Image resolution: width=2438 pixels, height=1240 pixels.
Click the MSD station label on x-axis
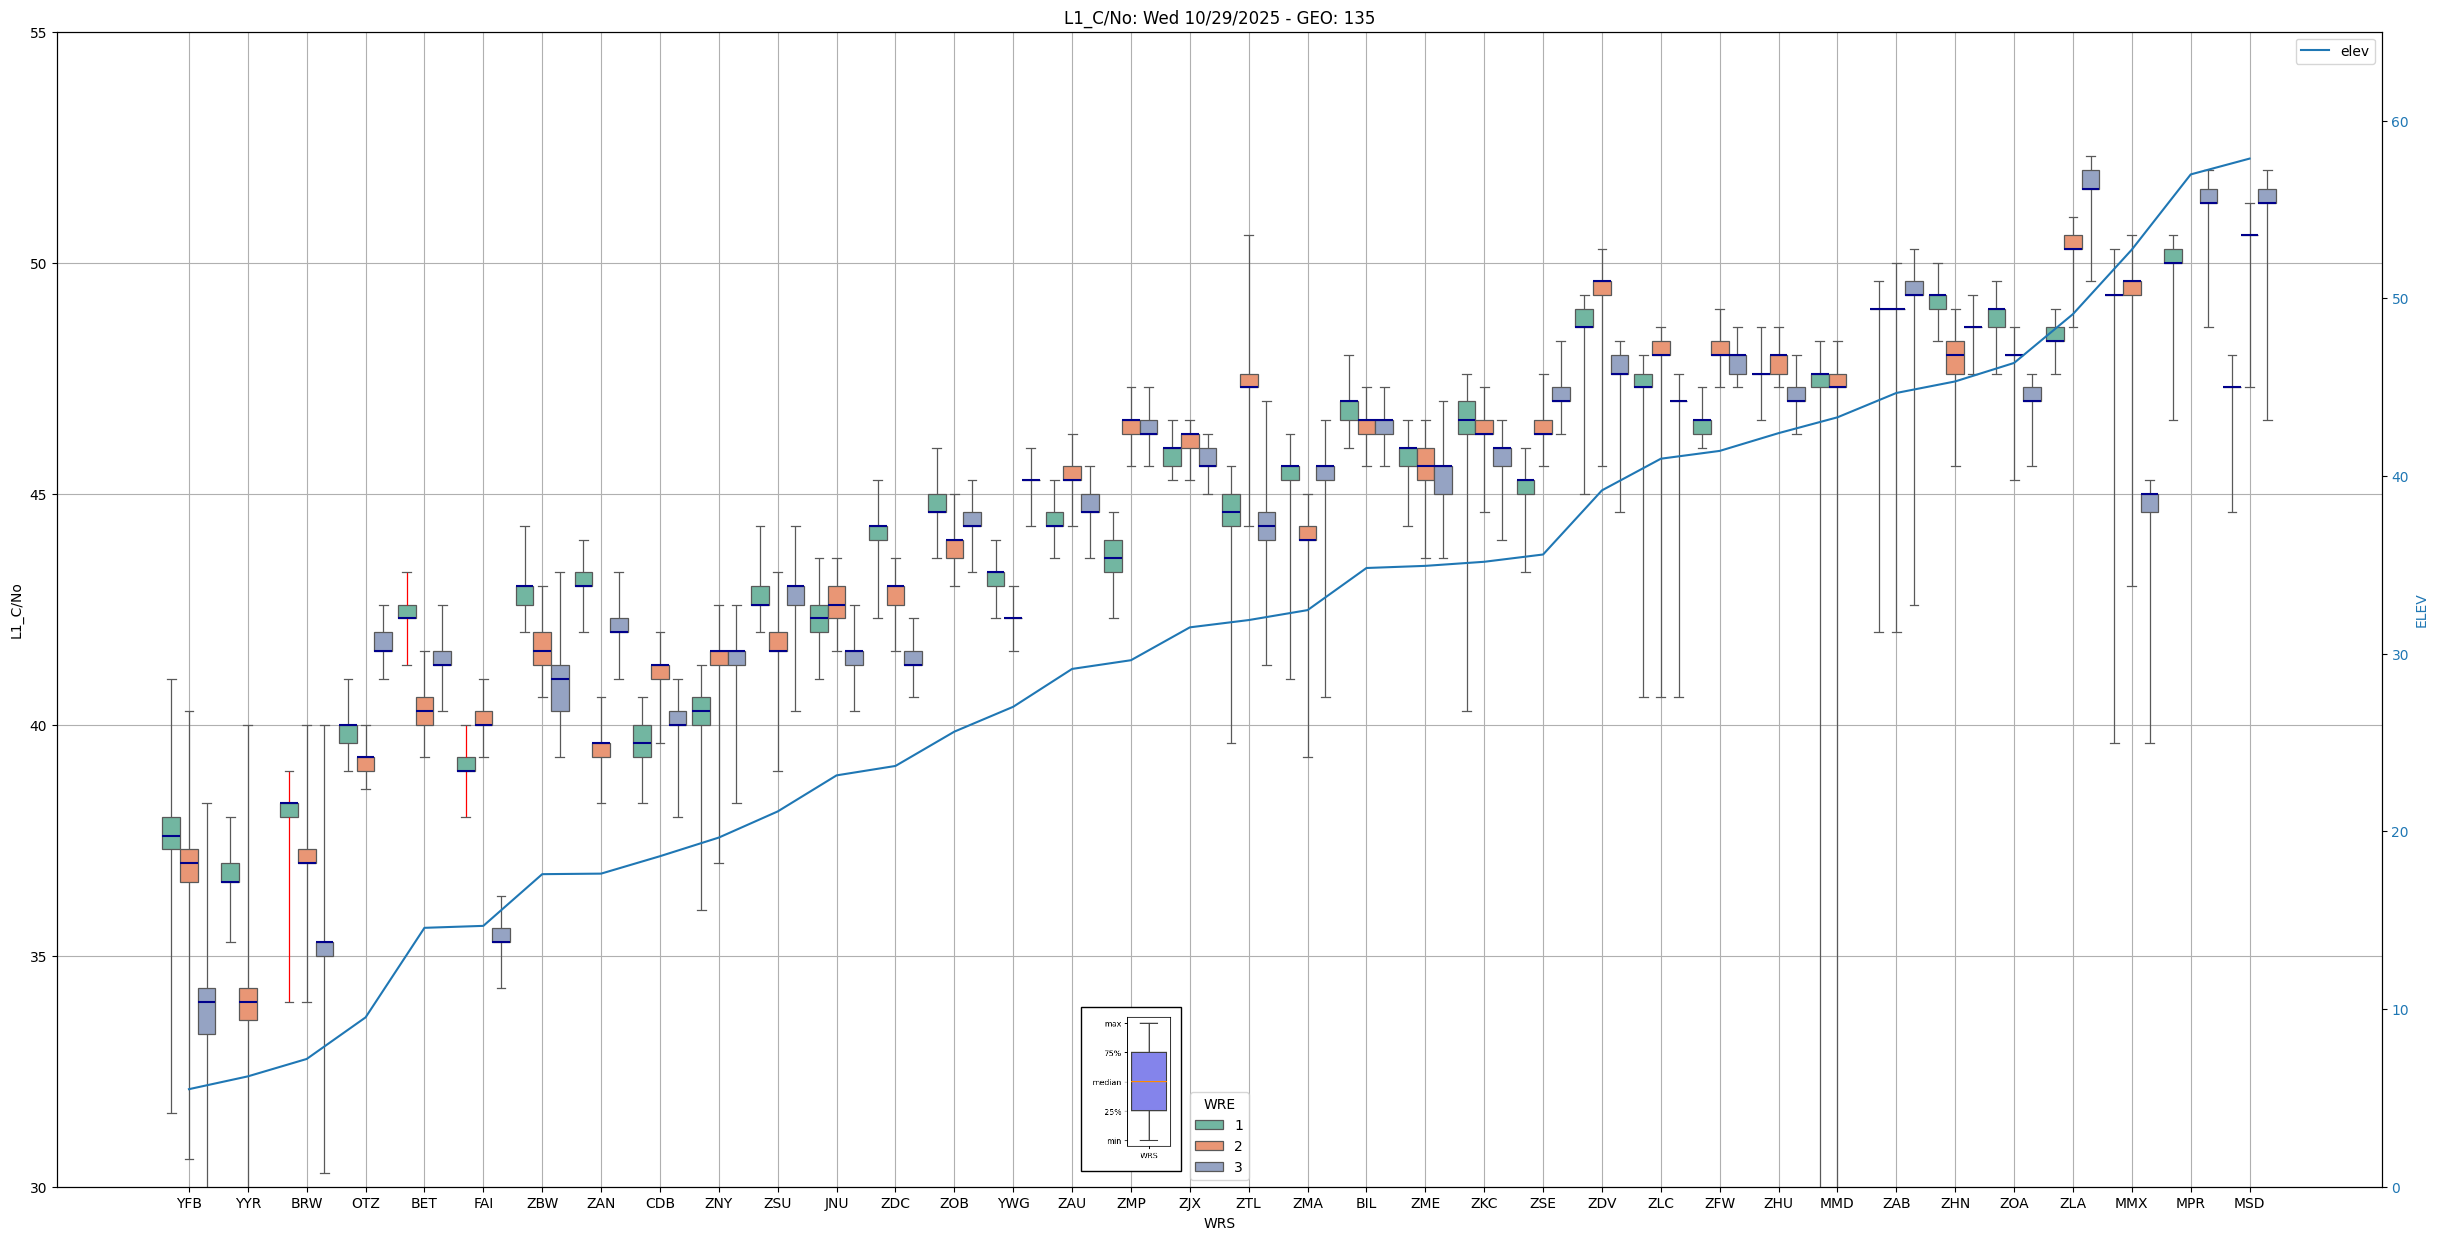2249,1203
